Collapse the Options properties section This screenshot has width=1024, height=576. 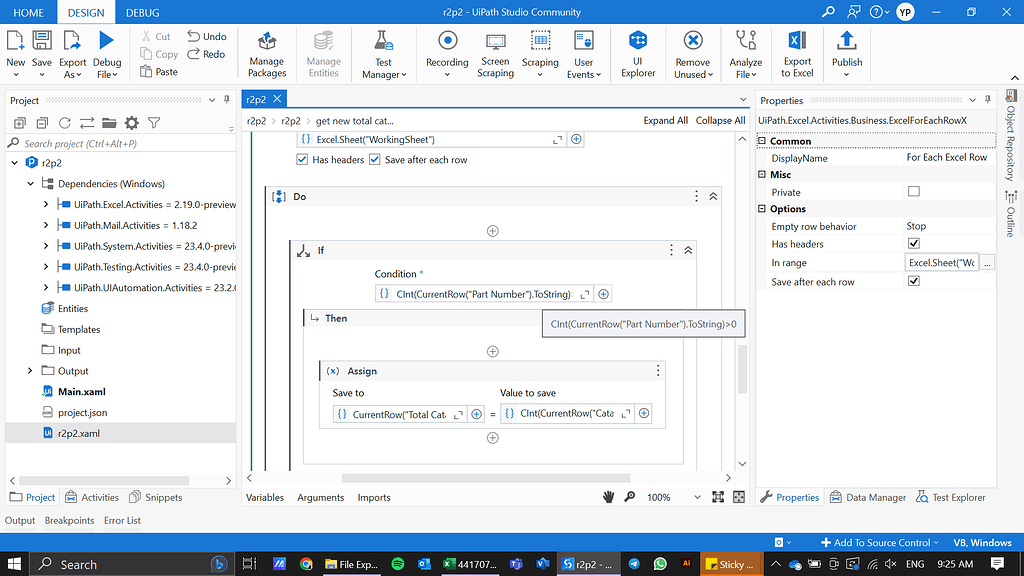click(x=761, y=209)
